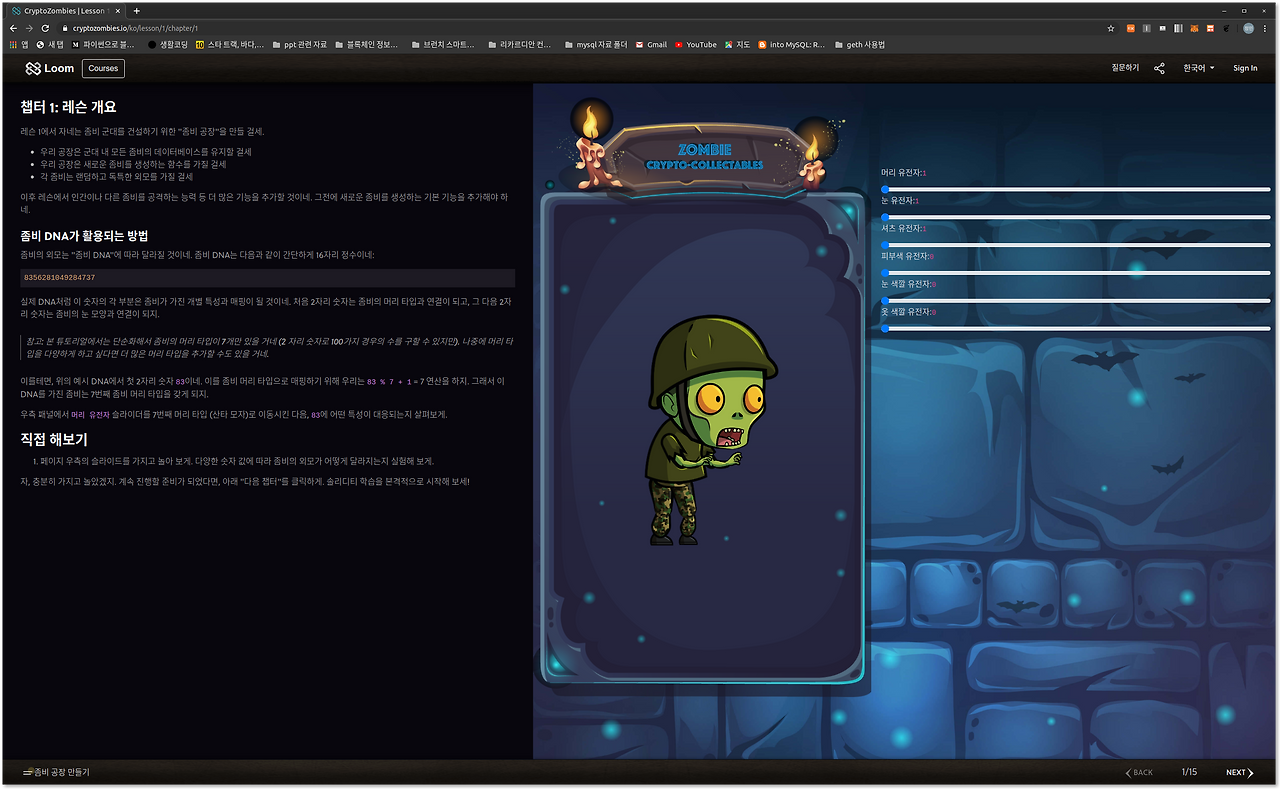The image size is (1280, 789).
Task: Click the inline code 머리 유전자 in the lesson text
Action: click(90, 414)
